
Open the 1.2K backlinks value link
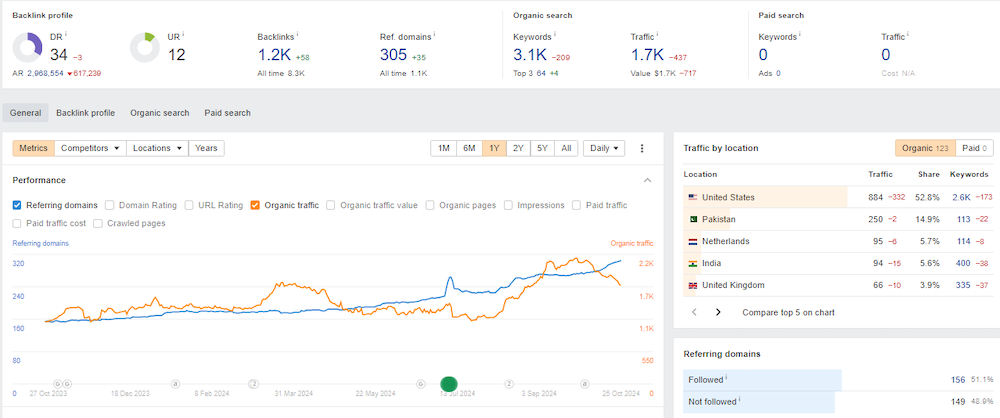pyautogui.click(x=274, y=55)
